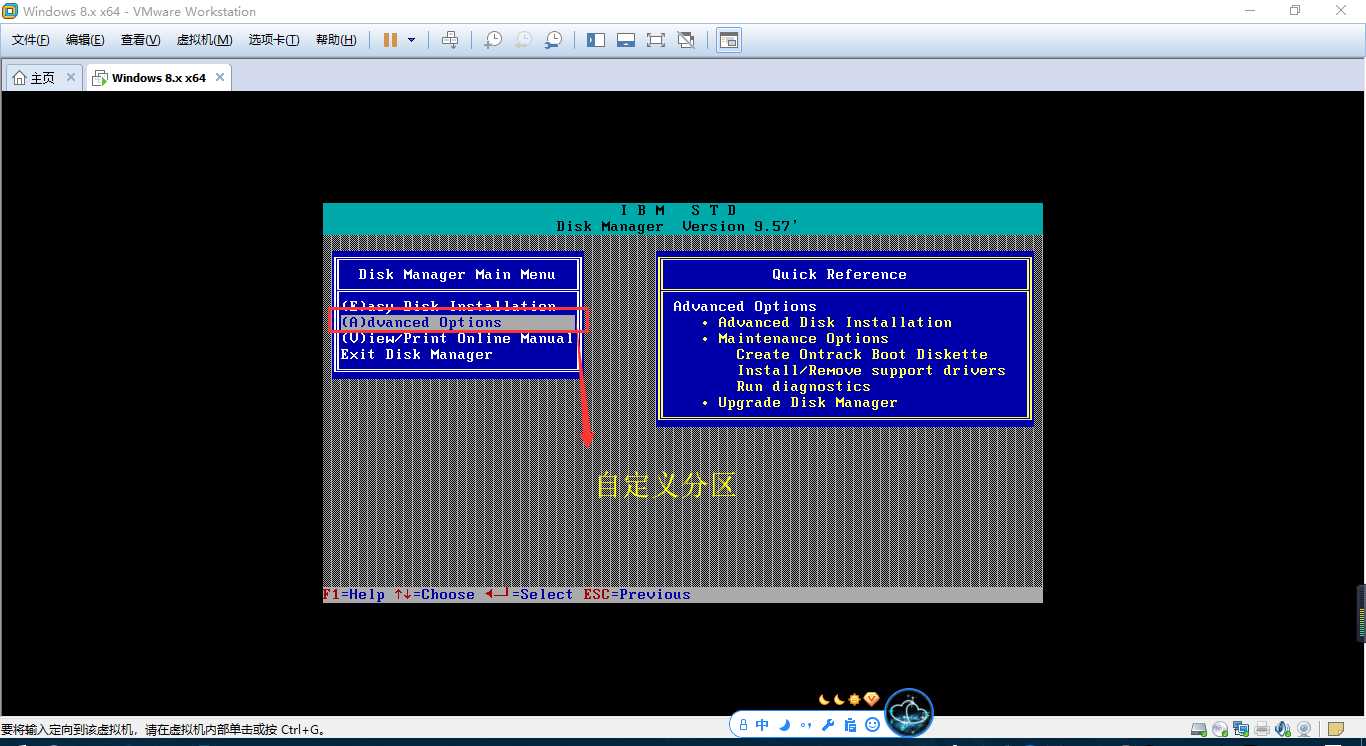Screen dimensions: 1366x746
Task: Click the Create Ontrack Boot Diskette line
Action: point(862,354)
